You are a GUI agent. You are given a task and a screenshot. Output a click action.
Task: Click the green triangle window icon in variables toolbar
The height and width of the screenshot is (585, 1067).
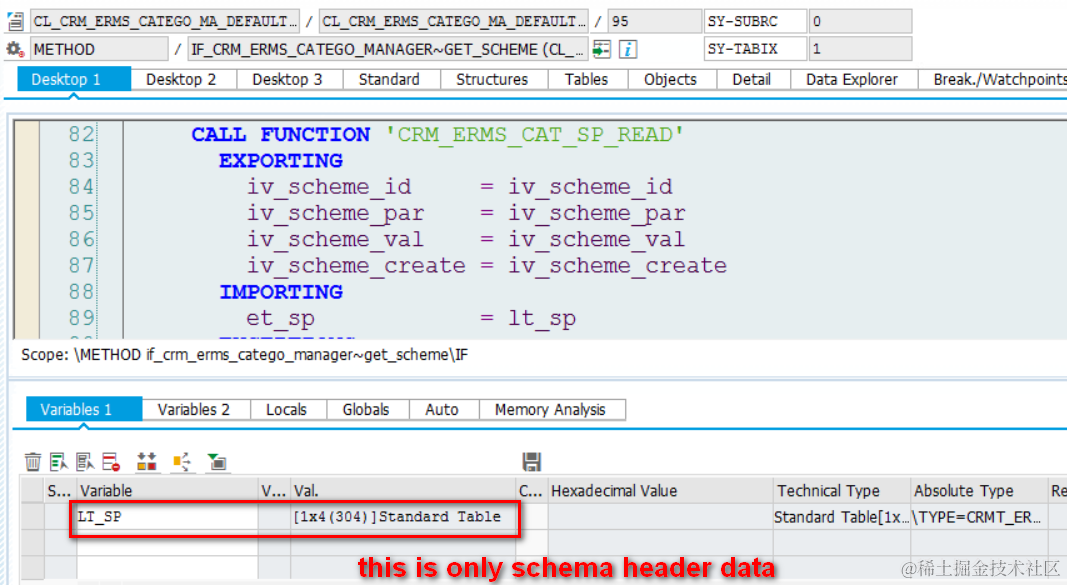tap(217, 462)
